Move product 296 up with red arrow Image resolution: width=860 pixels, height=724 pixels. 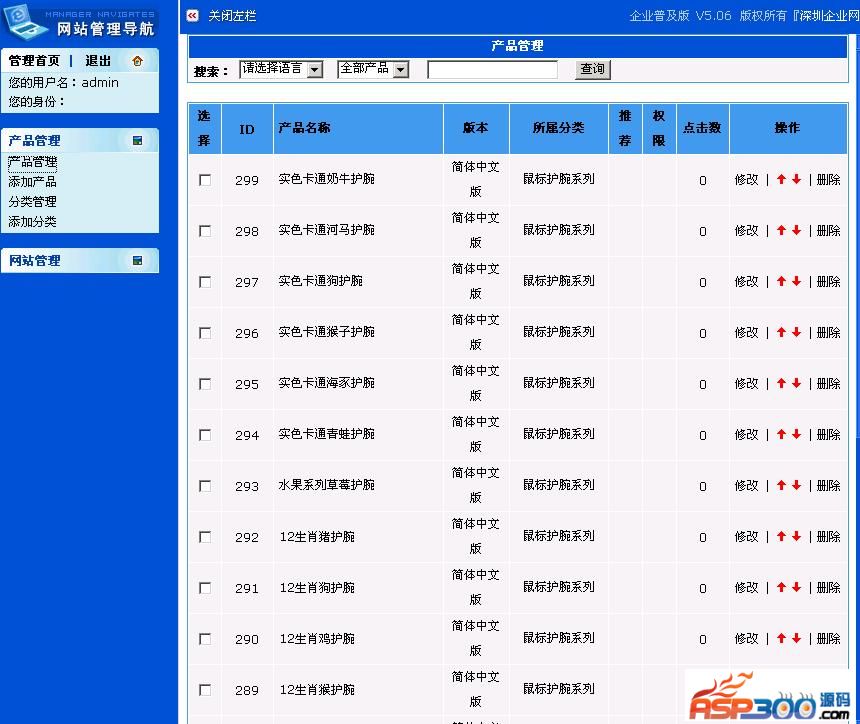click(x=782, y=332)
